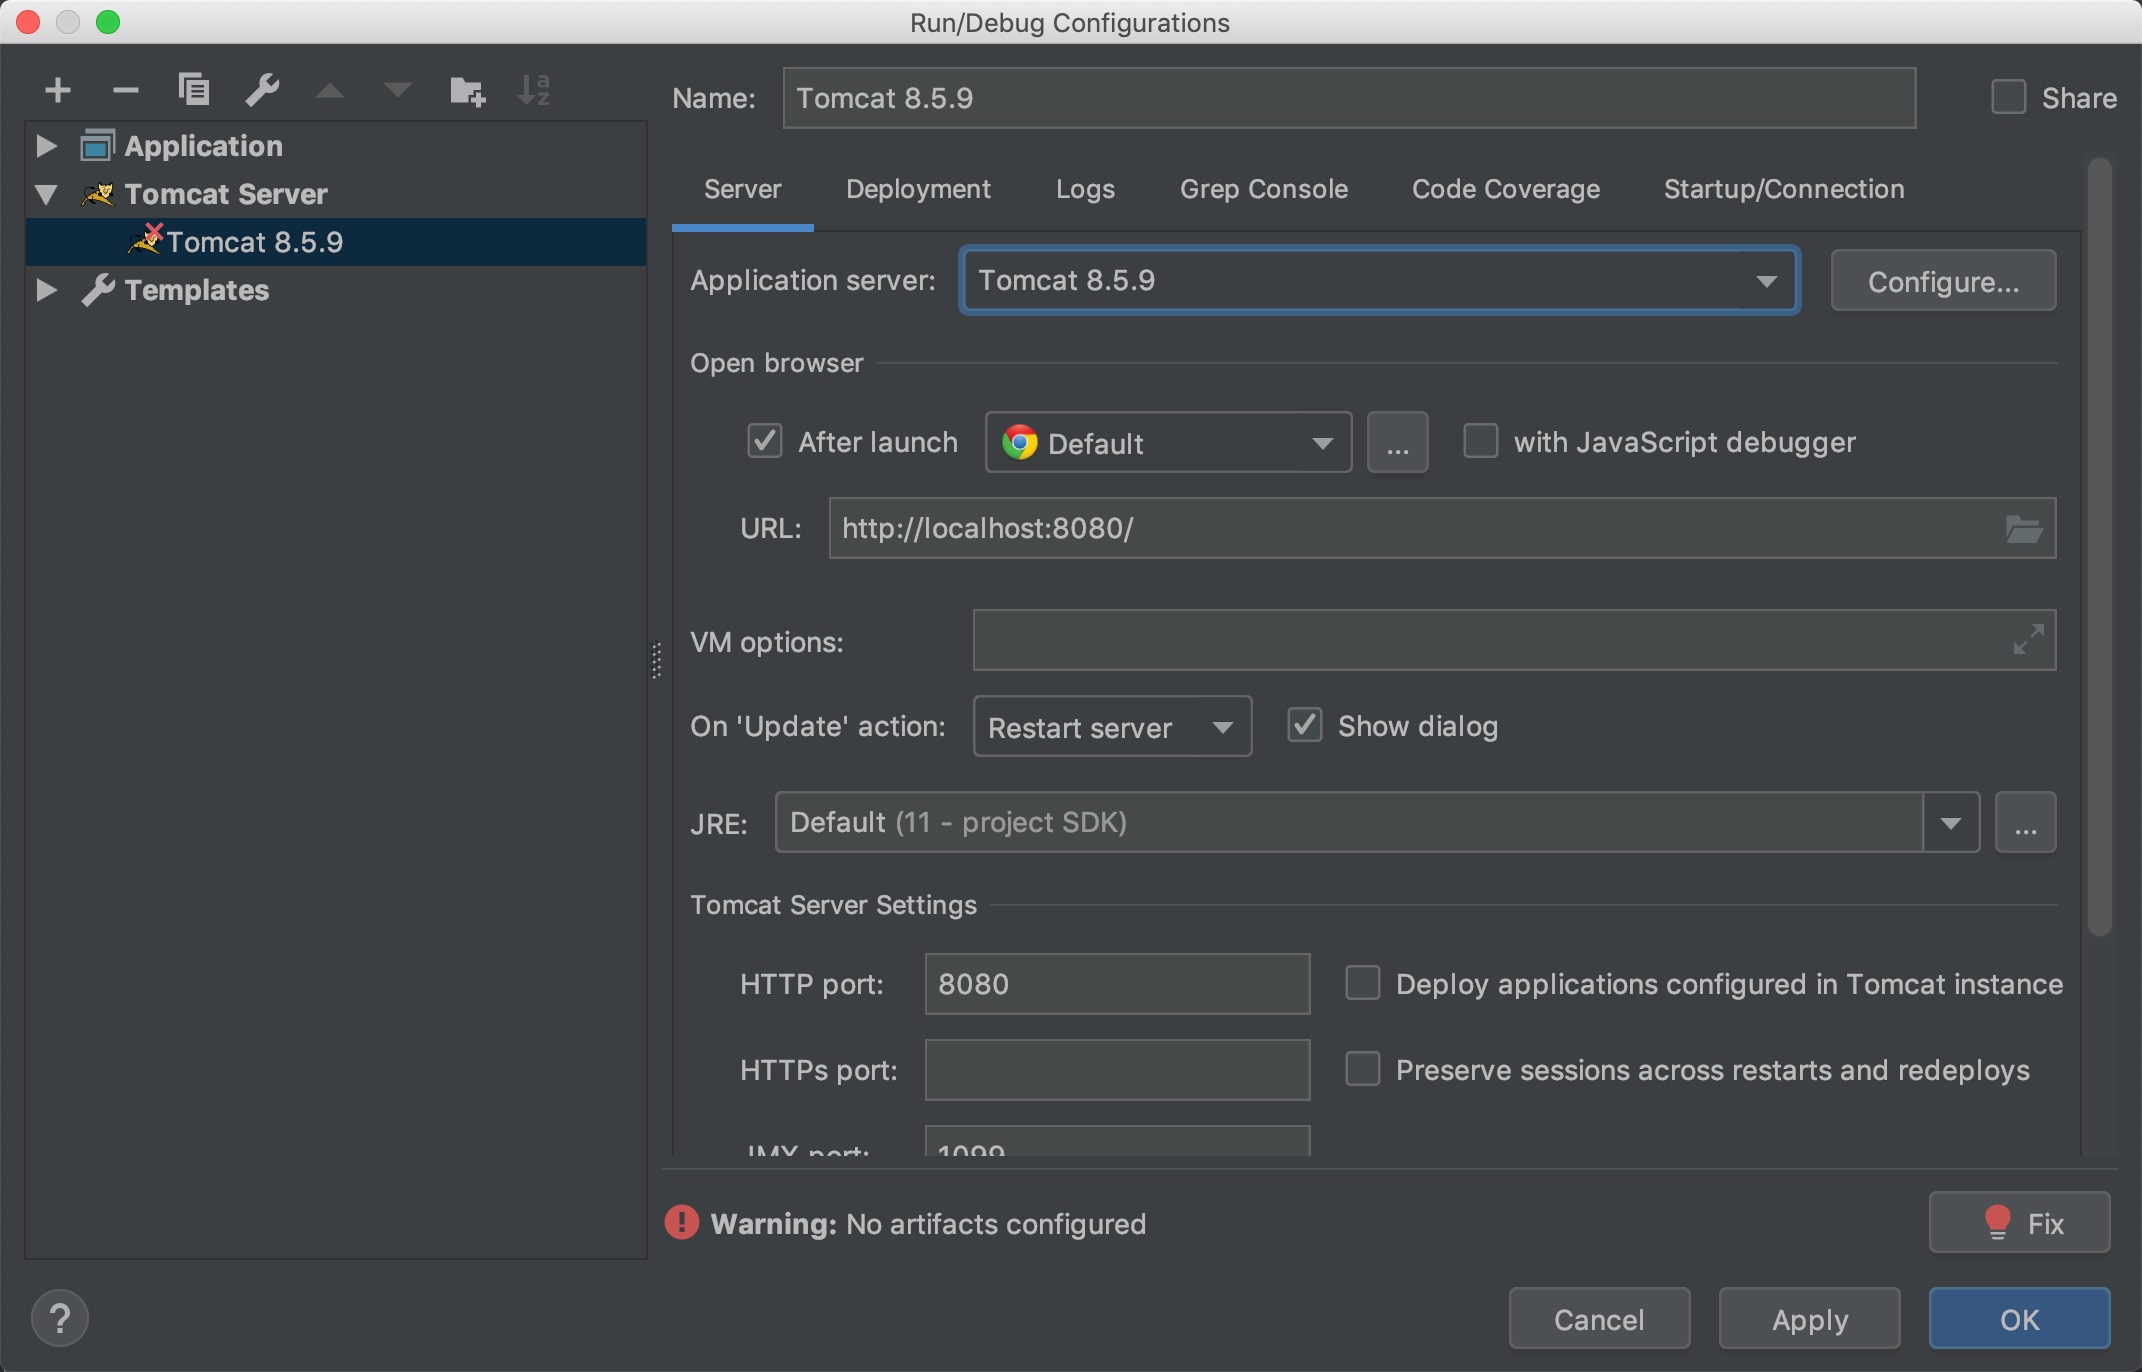Toggle the Share checkbox
The width and height of the screenshot is (2142, 1372).
tap(2009, 97)
